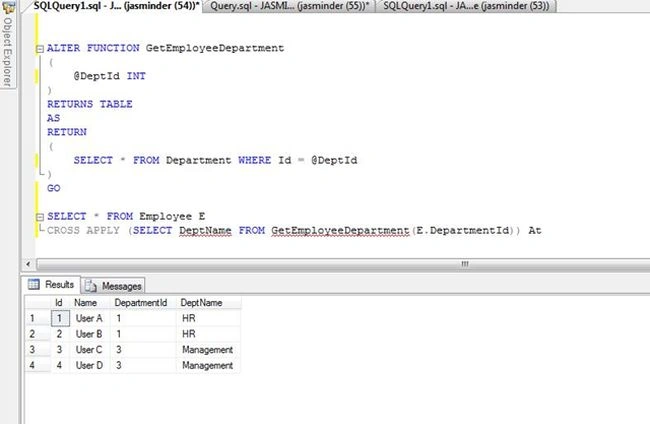Click the Results grid icon

coord(34,284)
